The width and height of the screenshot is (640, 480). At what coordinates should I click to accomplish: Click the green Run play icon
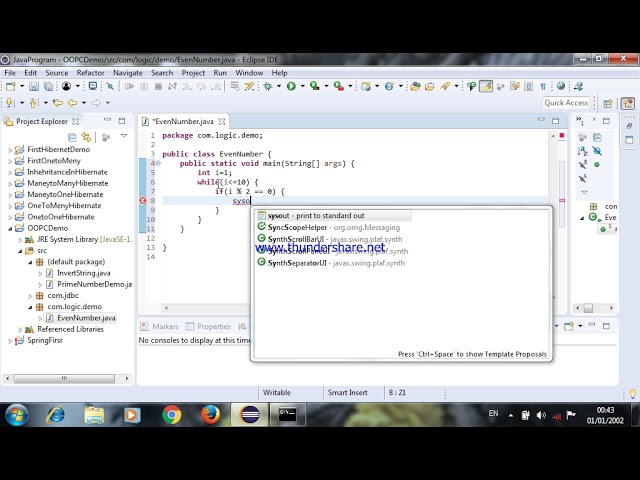click(x=291, y=86)
